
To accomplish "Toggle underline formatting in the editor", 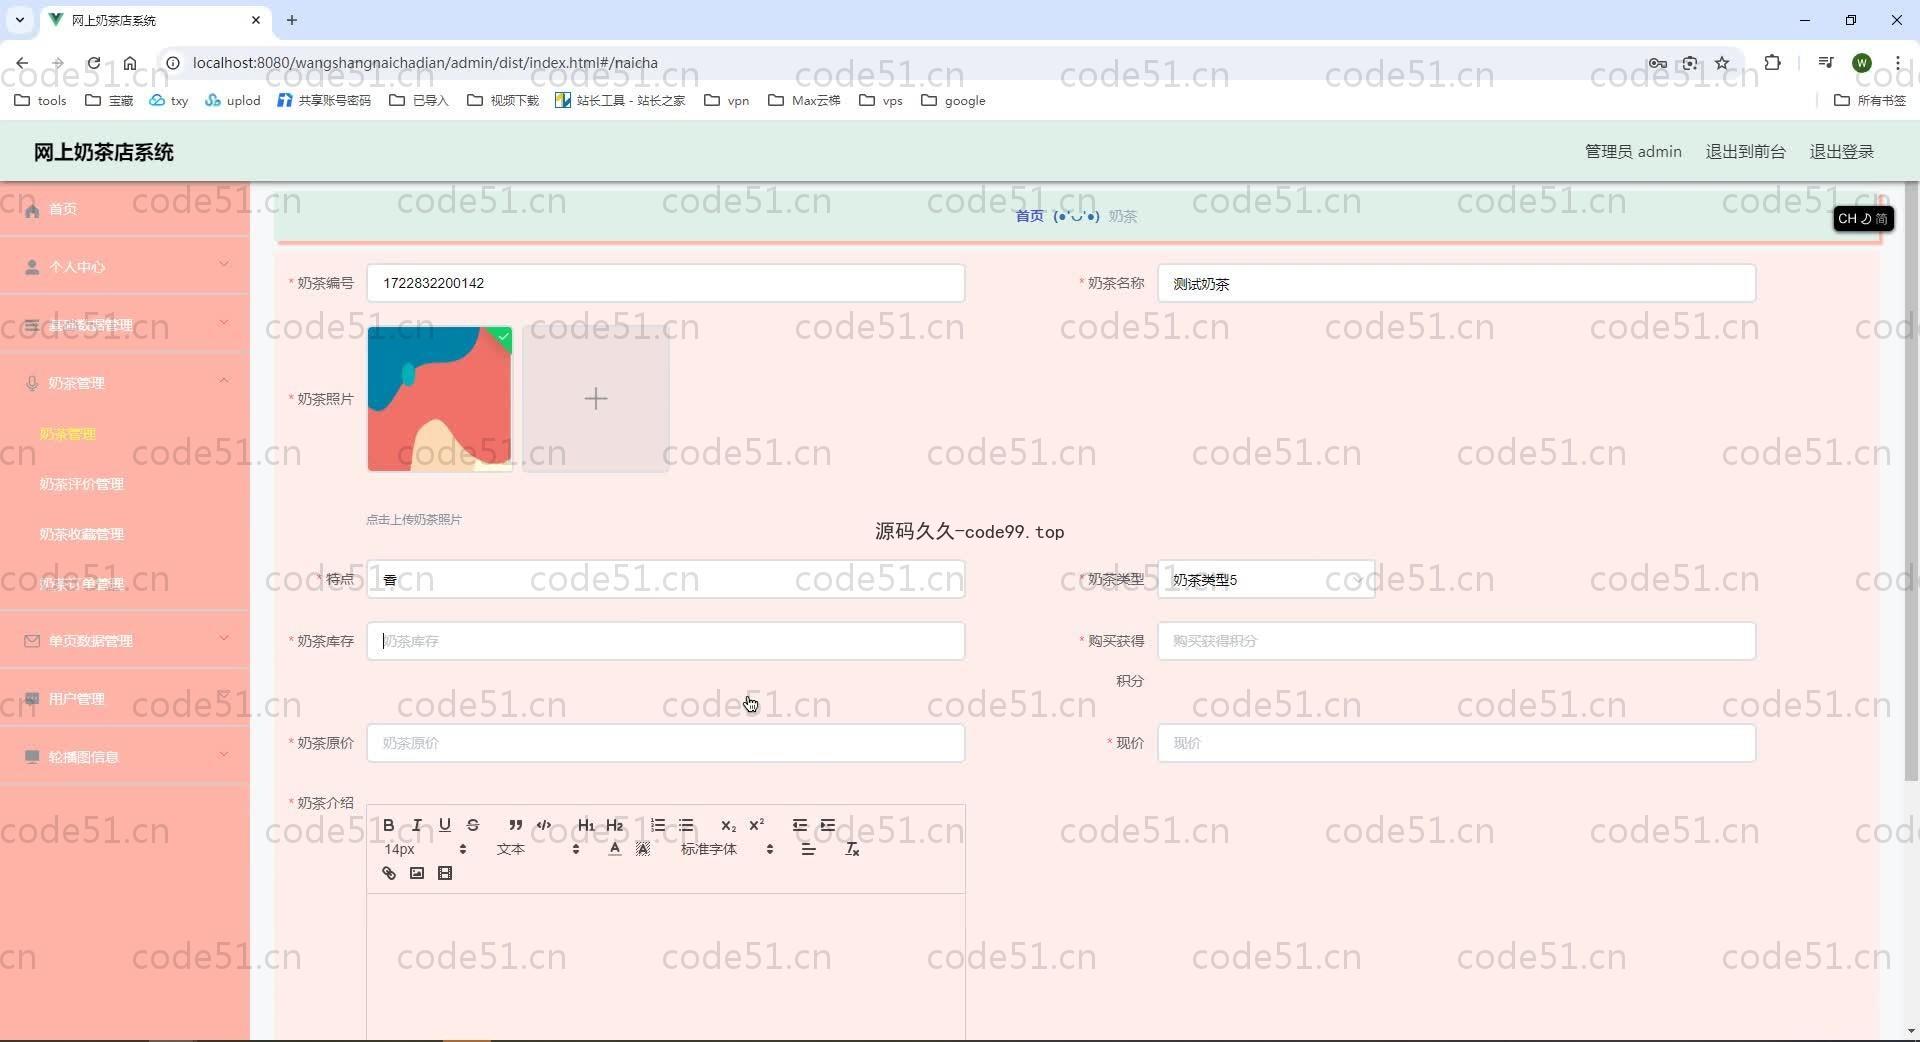I will pyautogui.click(x=445, y=825).
